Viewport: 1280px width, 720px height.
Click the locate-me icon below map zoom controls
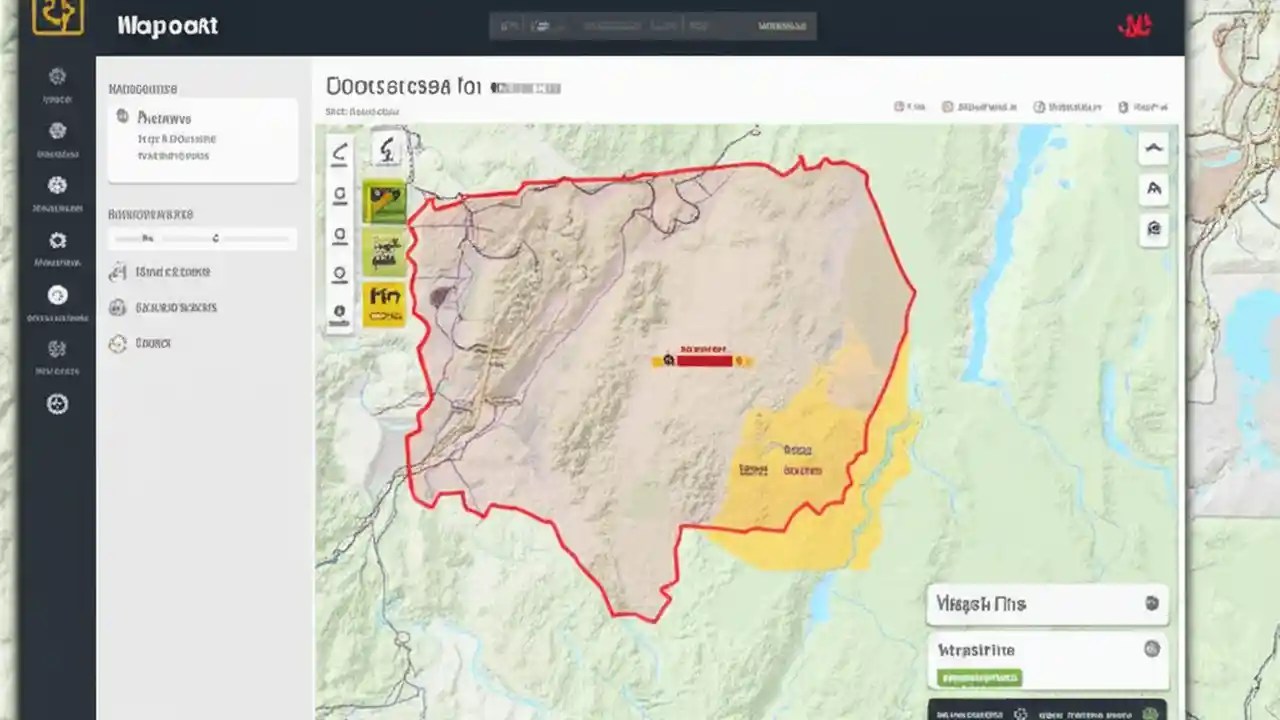coord(338,314)
